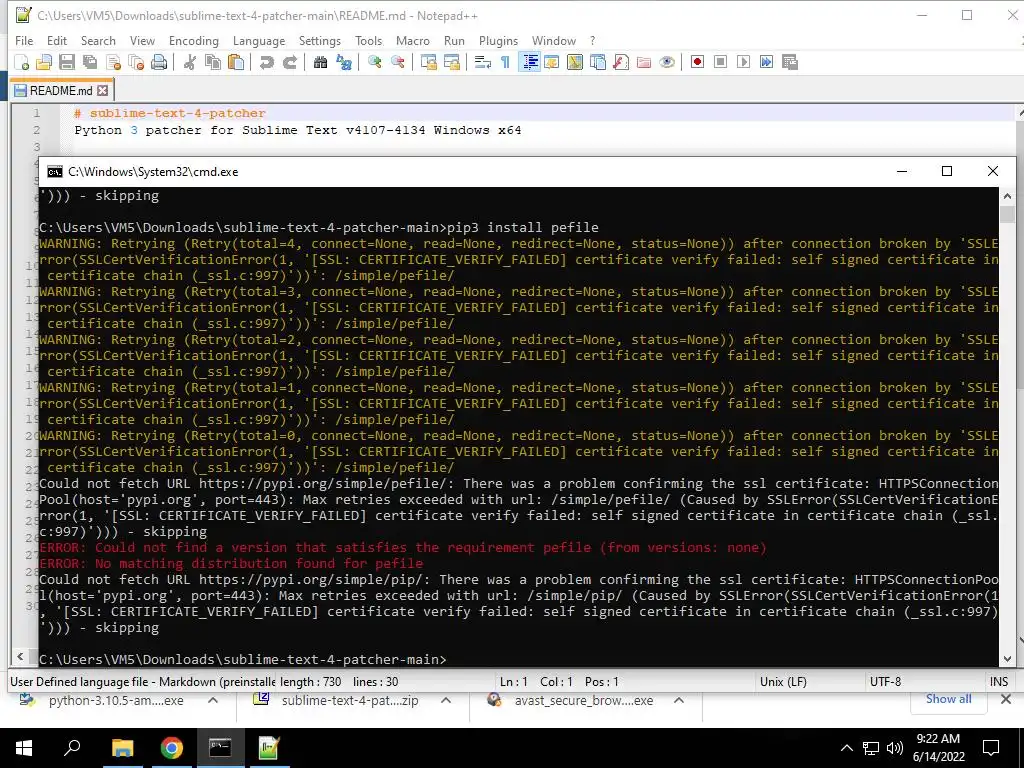
Task: Click the cmd window scroll down arrow
Action: [1007, 658]
